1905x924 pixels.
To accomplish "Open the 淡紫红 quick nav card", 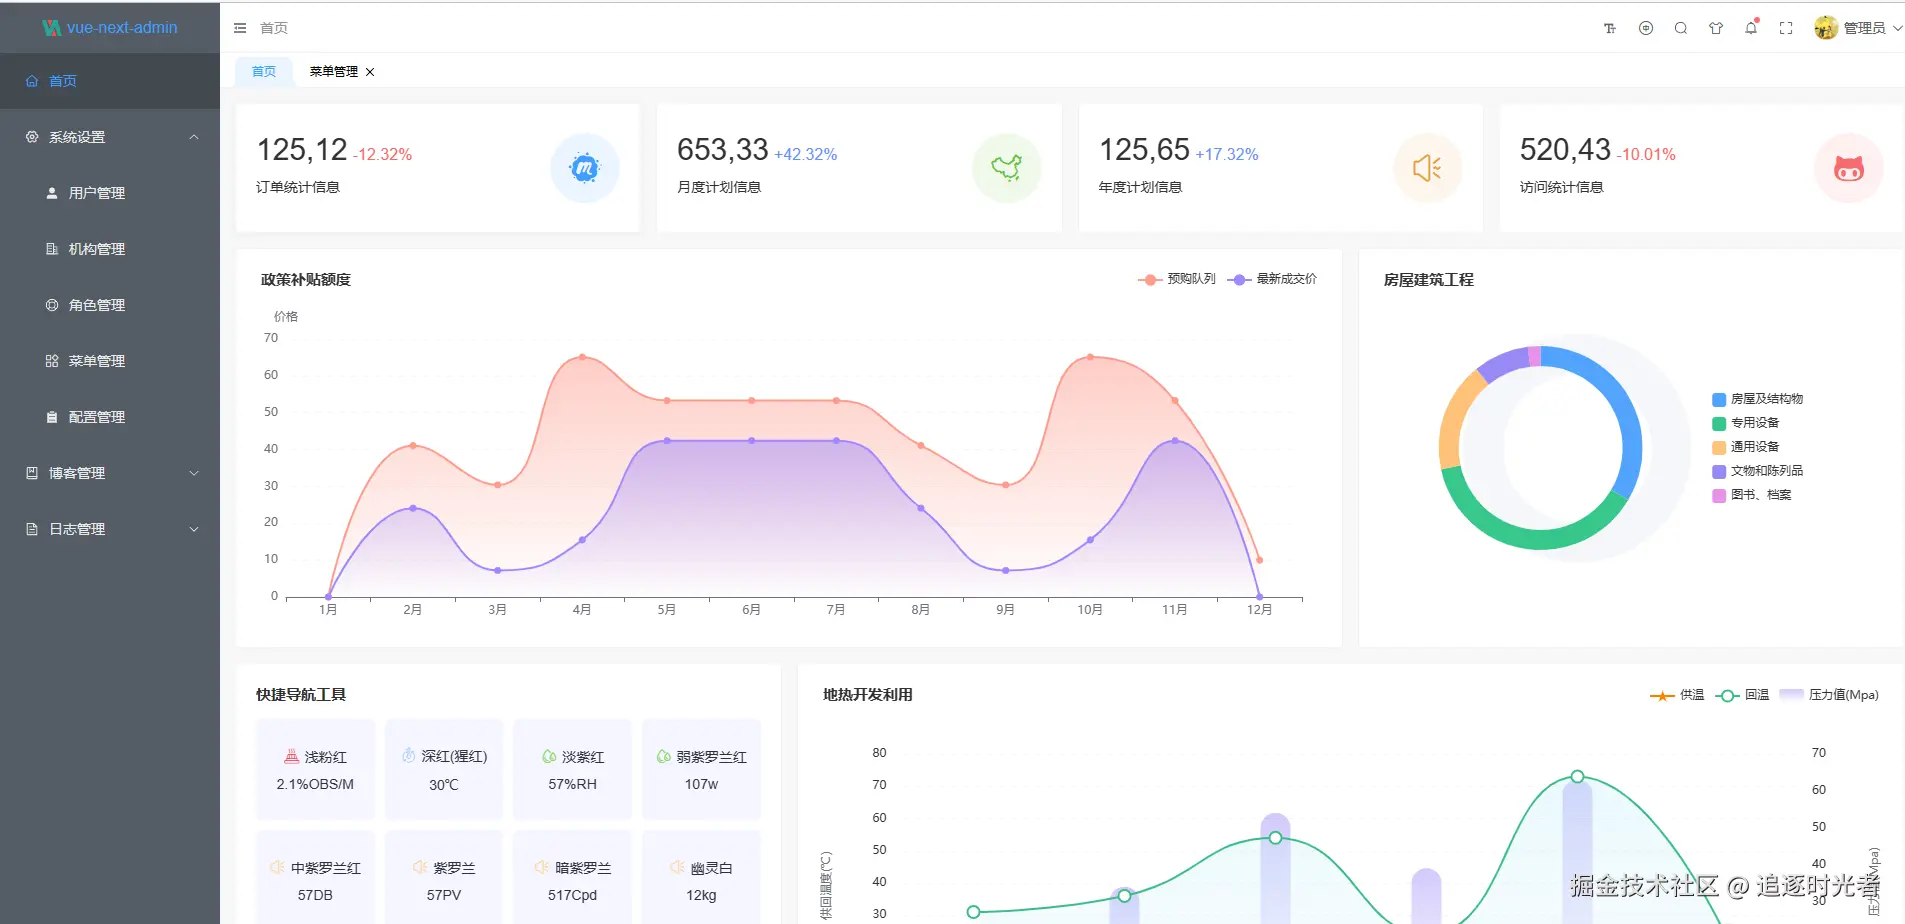I will coord(572,769).
